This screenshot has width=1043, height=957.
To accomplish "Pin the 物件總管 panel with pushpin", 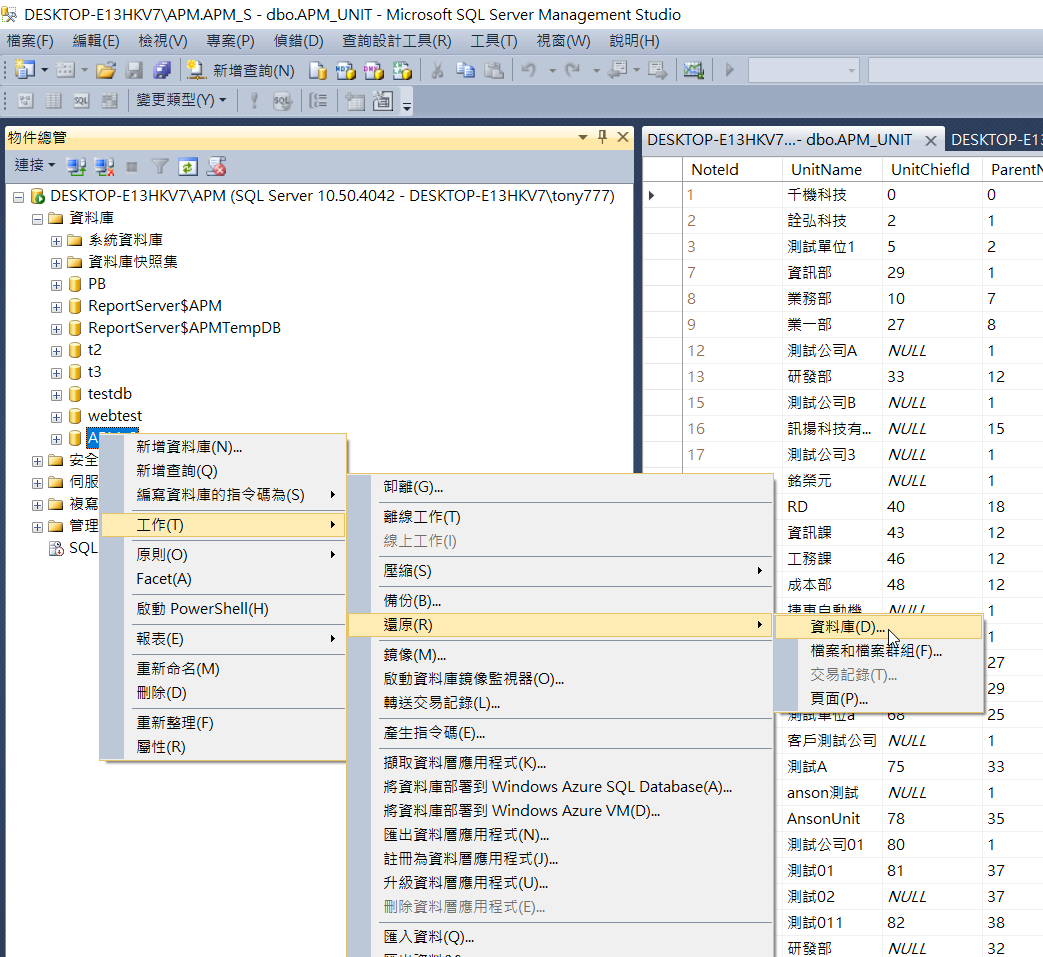I will point(602,137).
